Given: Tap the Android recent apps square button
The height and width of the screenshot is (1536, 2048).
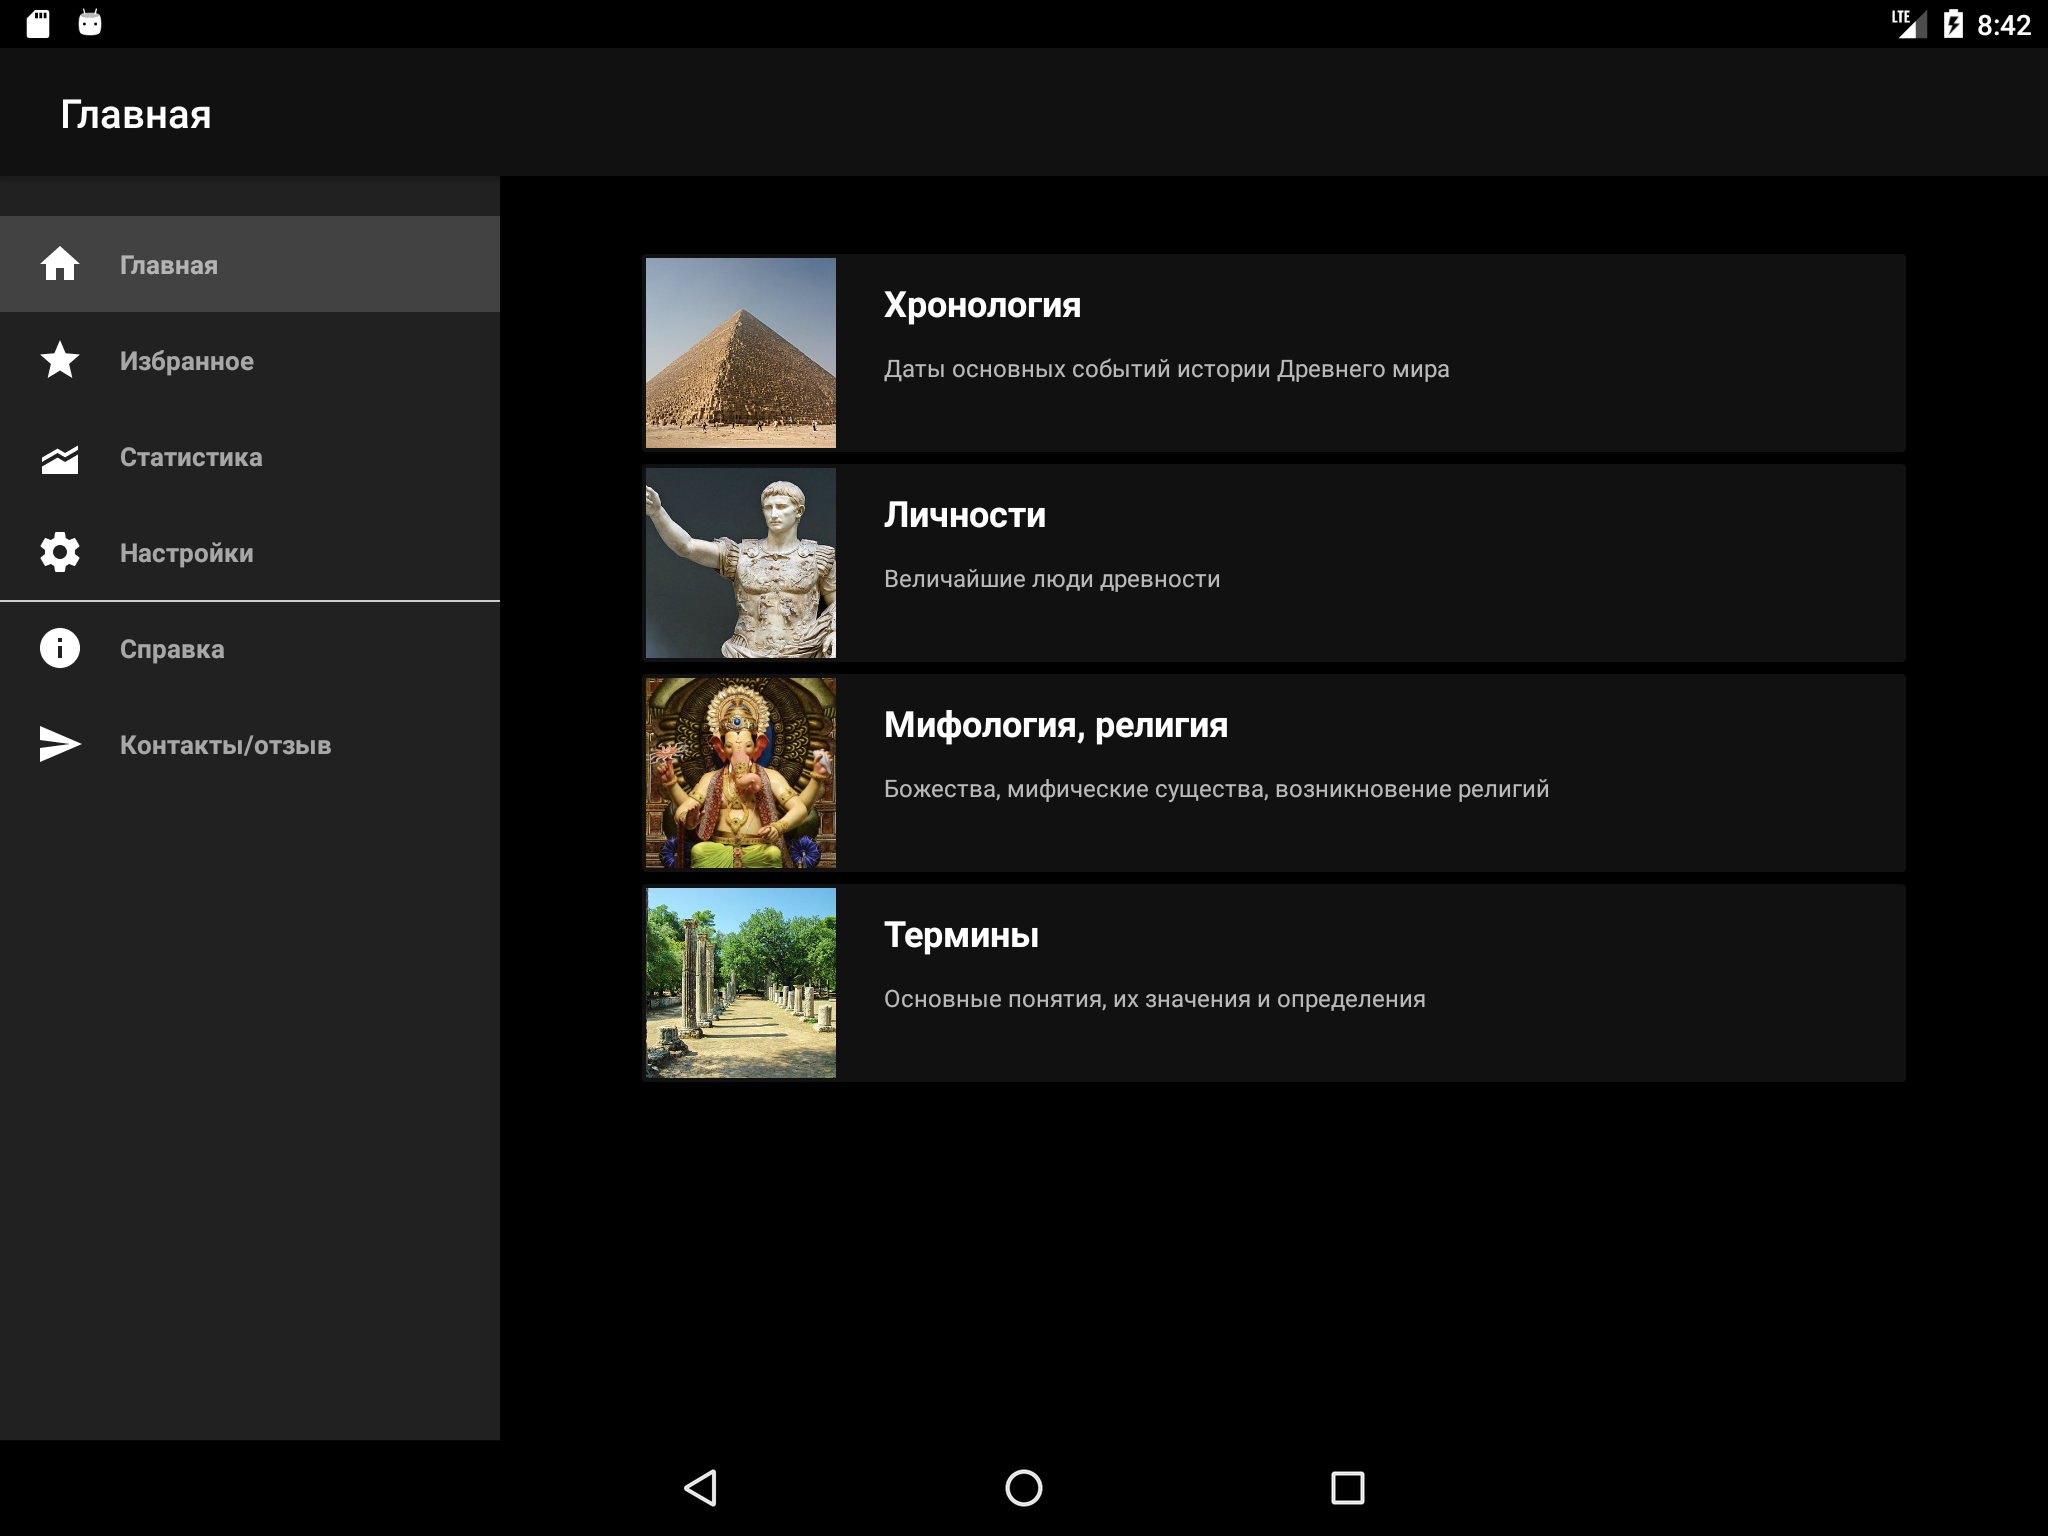Looking at the screenshot, I should pyautogui.click(x=1348, y=1488).
